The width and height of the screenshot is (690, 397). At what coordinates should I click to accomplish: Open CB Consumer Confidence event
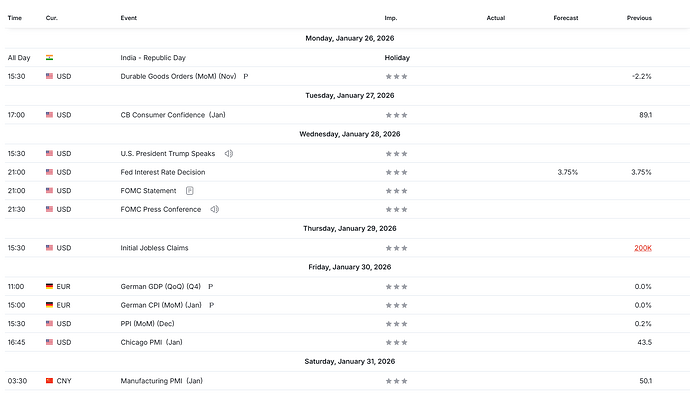coord(173,115)
